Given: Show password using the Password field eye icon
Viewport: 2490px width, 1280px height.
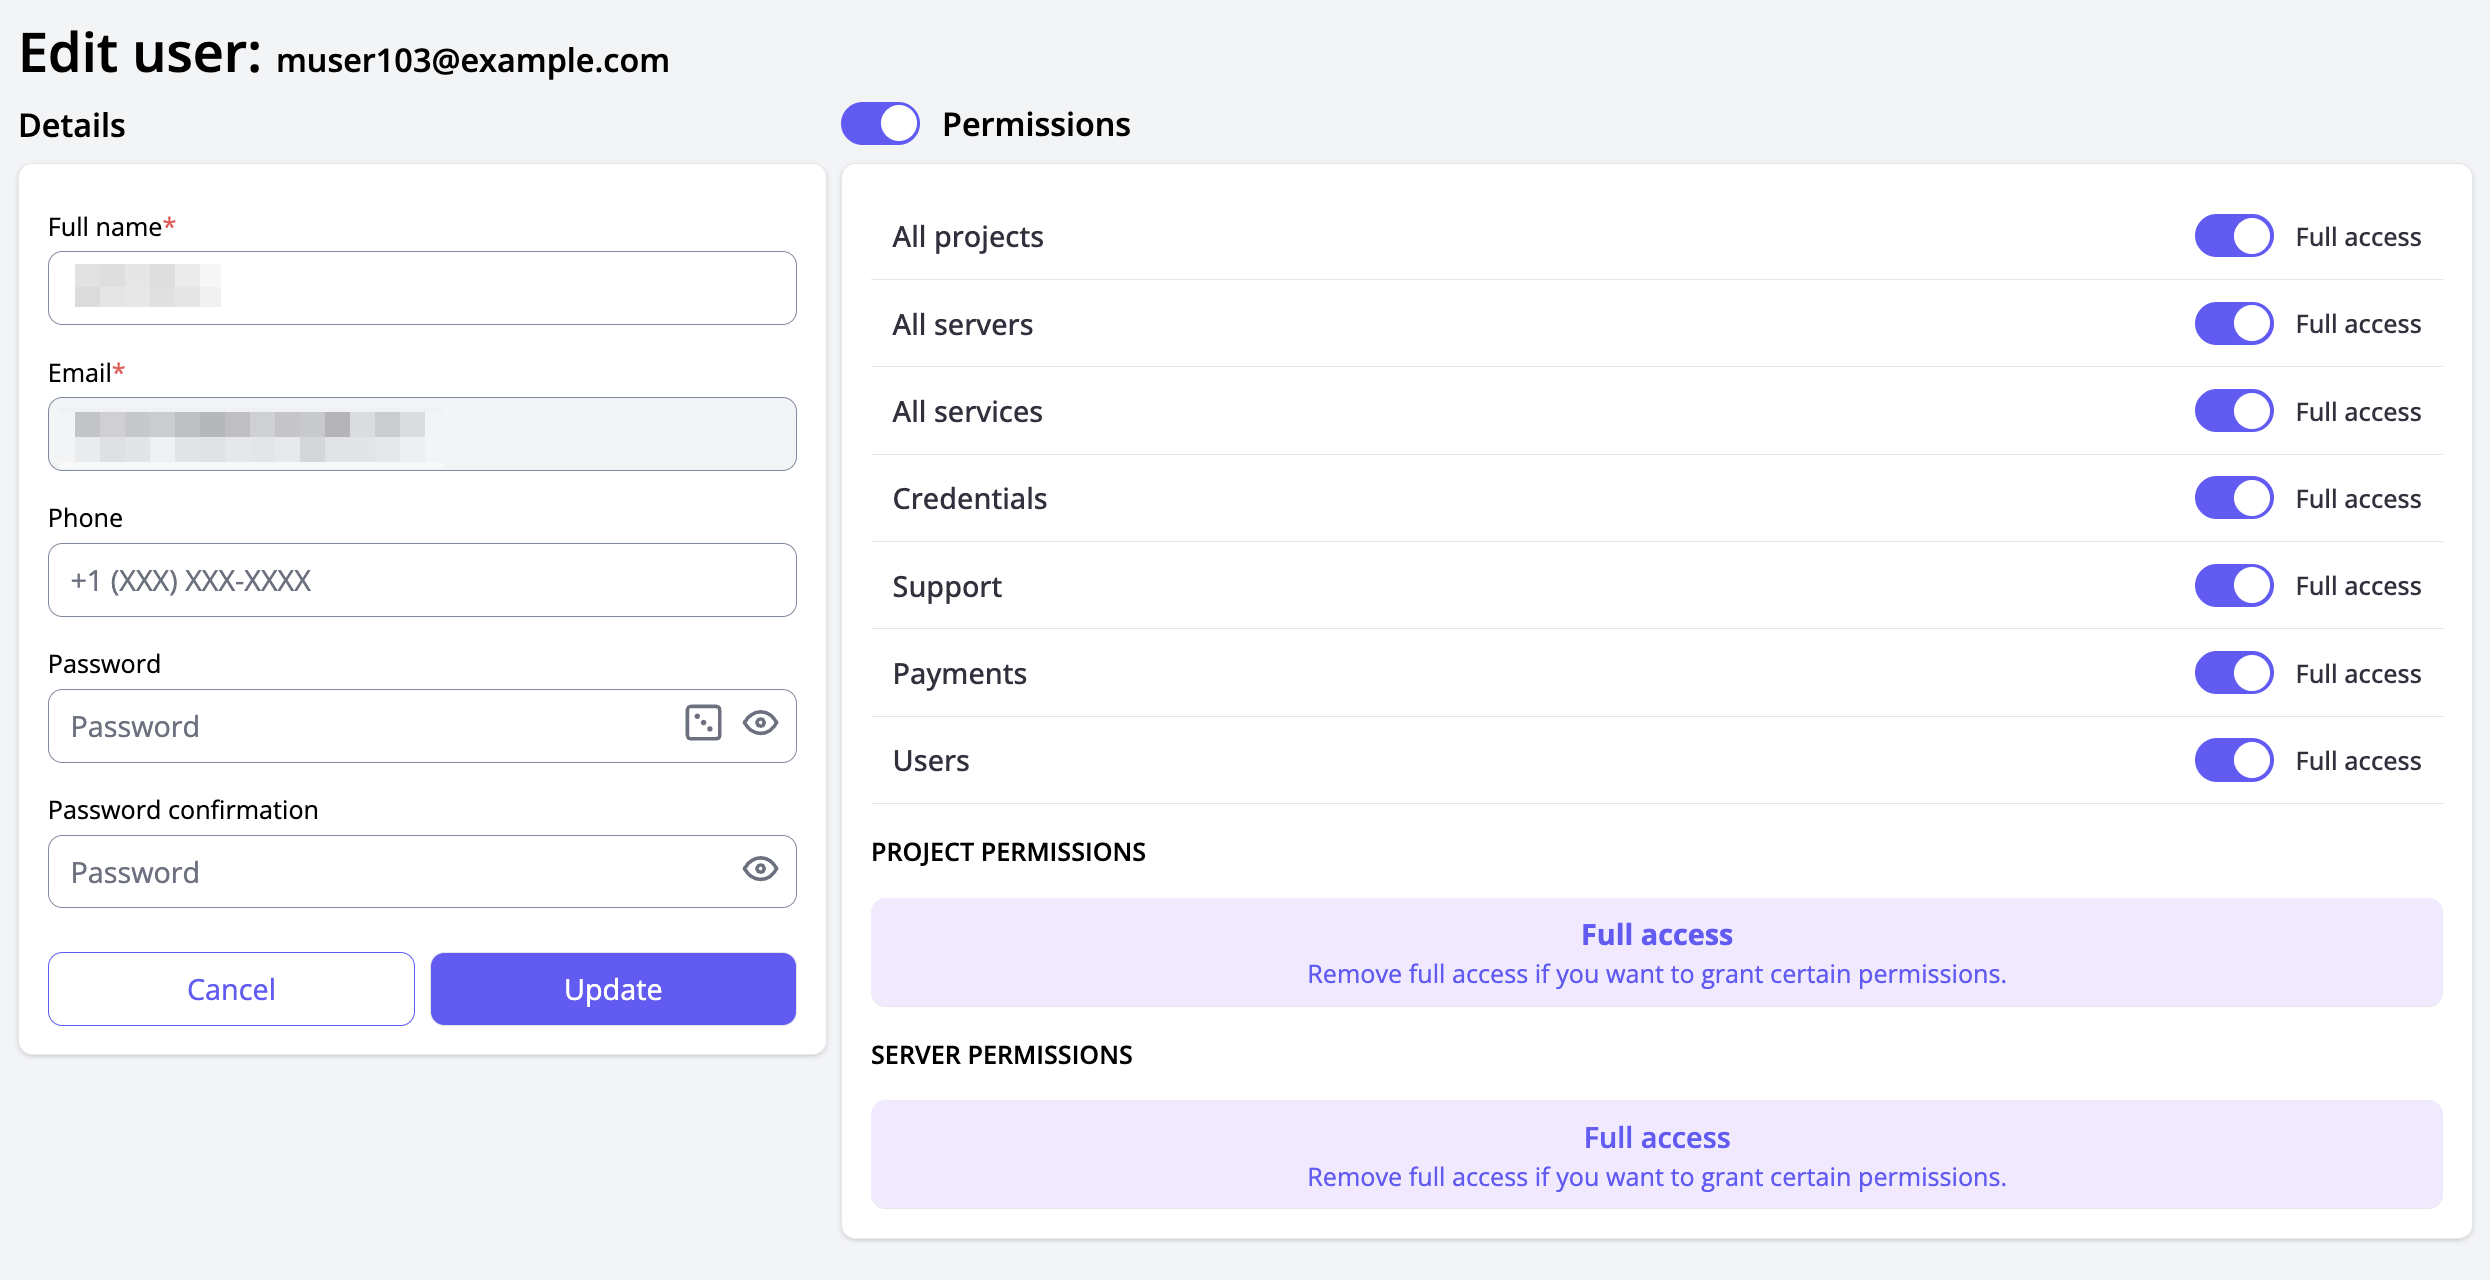Looking at the screenshot, I should [760, 723].
